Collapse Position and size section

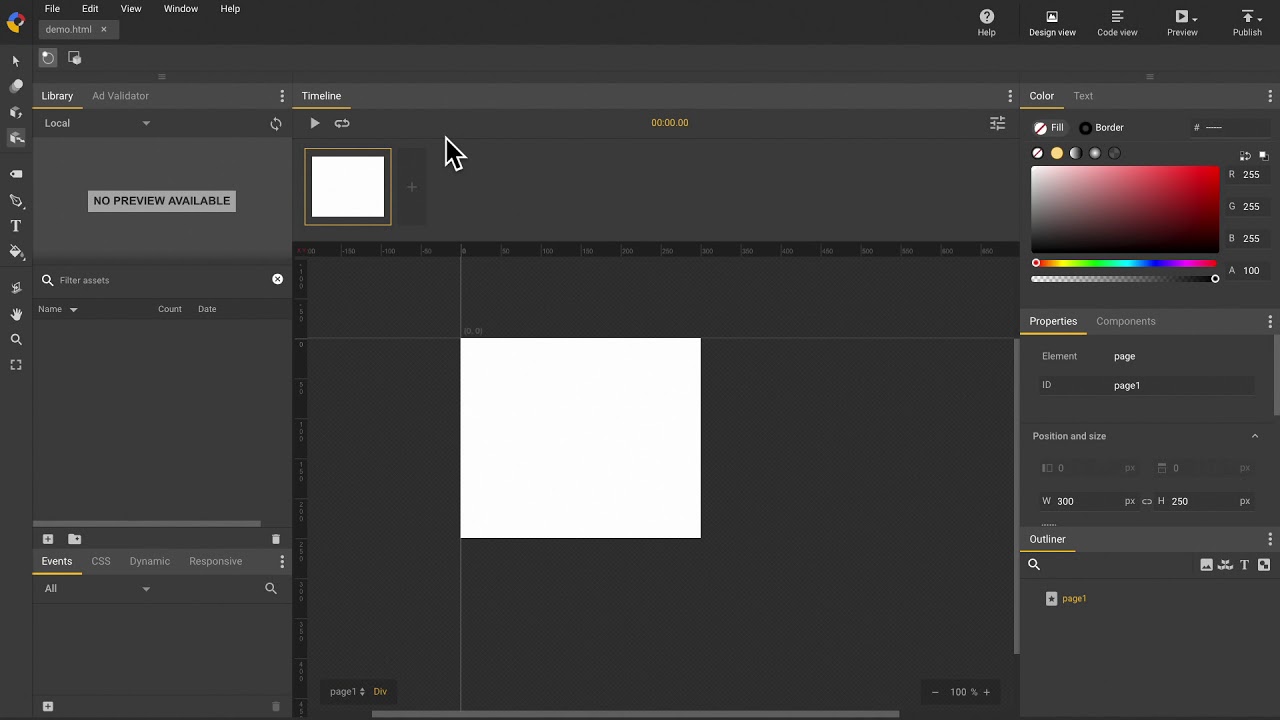(1255, 436)
